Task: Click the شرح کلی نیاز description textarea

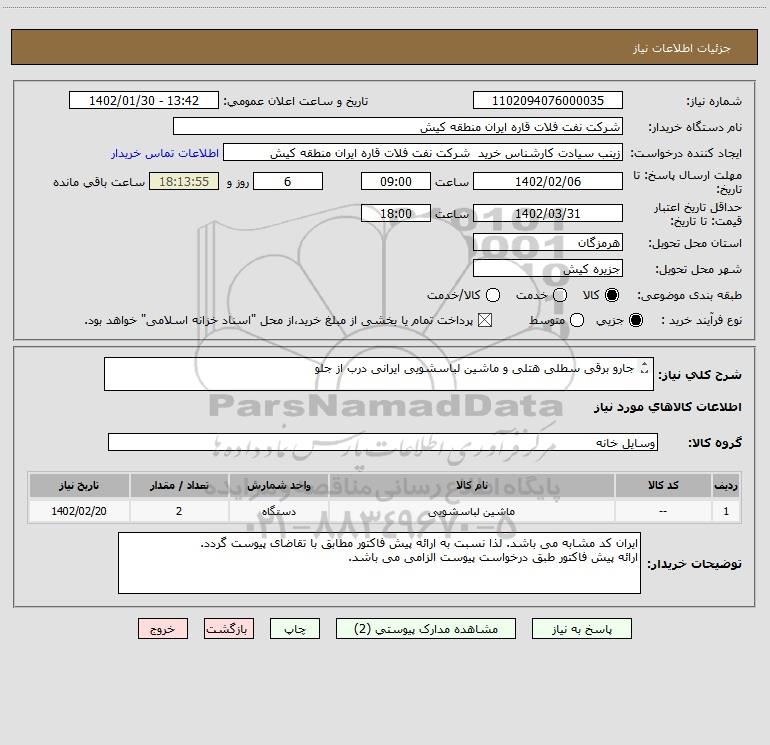Action: [379, 374]
